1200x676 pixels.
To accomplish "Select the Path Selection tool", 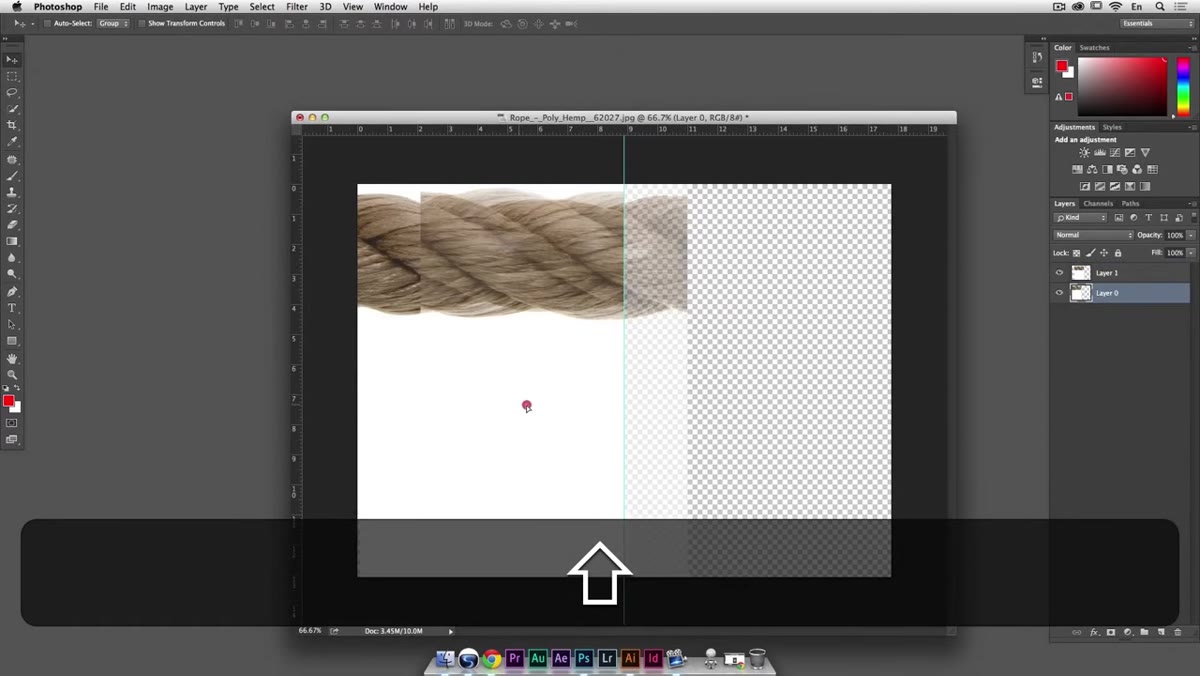I will pos(12,325).
